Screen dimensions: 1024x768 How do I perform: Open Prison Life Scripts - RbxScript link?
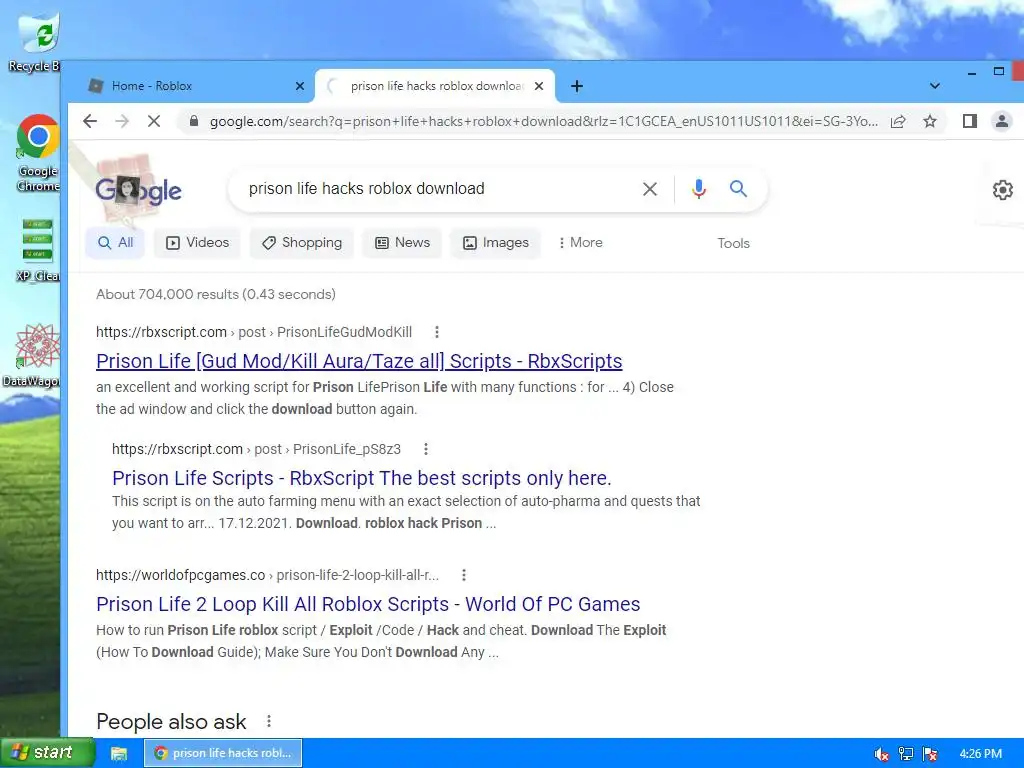pyautogui.click(x=362, y=478)
